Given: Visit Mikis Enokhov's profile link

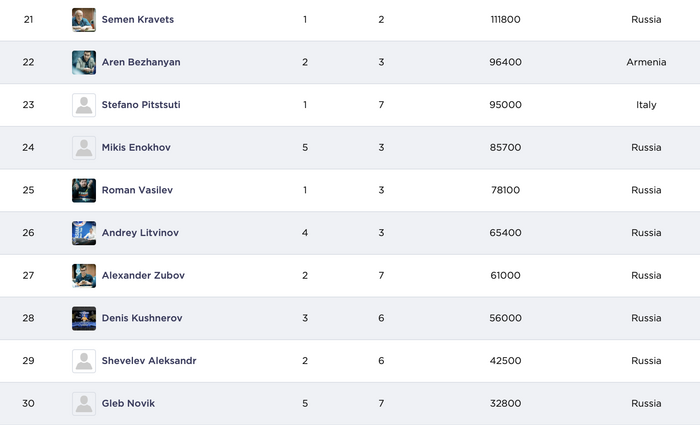Looking at the screenshot, I should pos(136,148).
